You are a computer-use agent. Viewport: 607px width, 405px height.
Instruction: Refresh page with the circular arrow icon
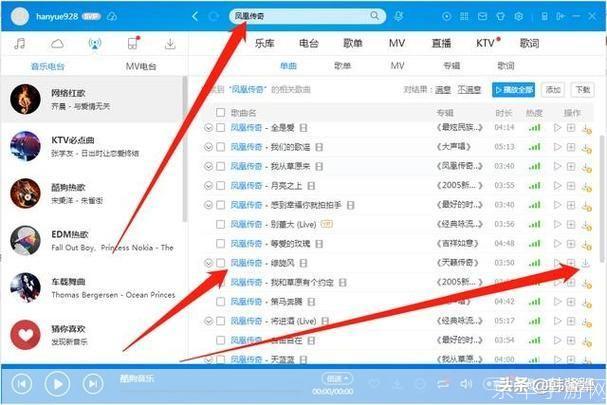pos(213,16)
